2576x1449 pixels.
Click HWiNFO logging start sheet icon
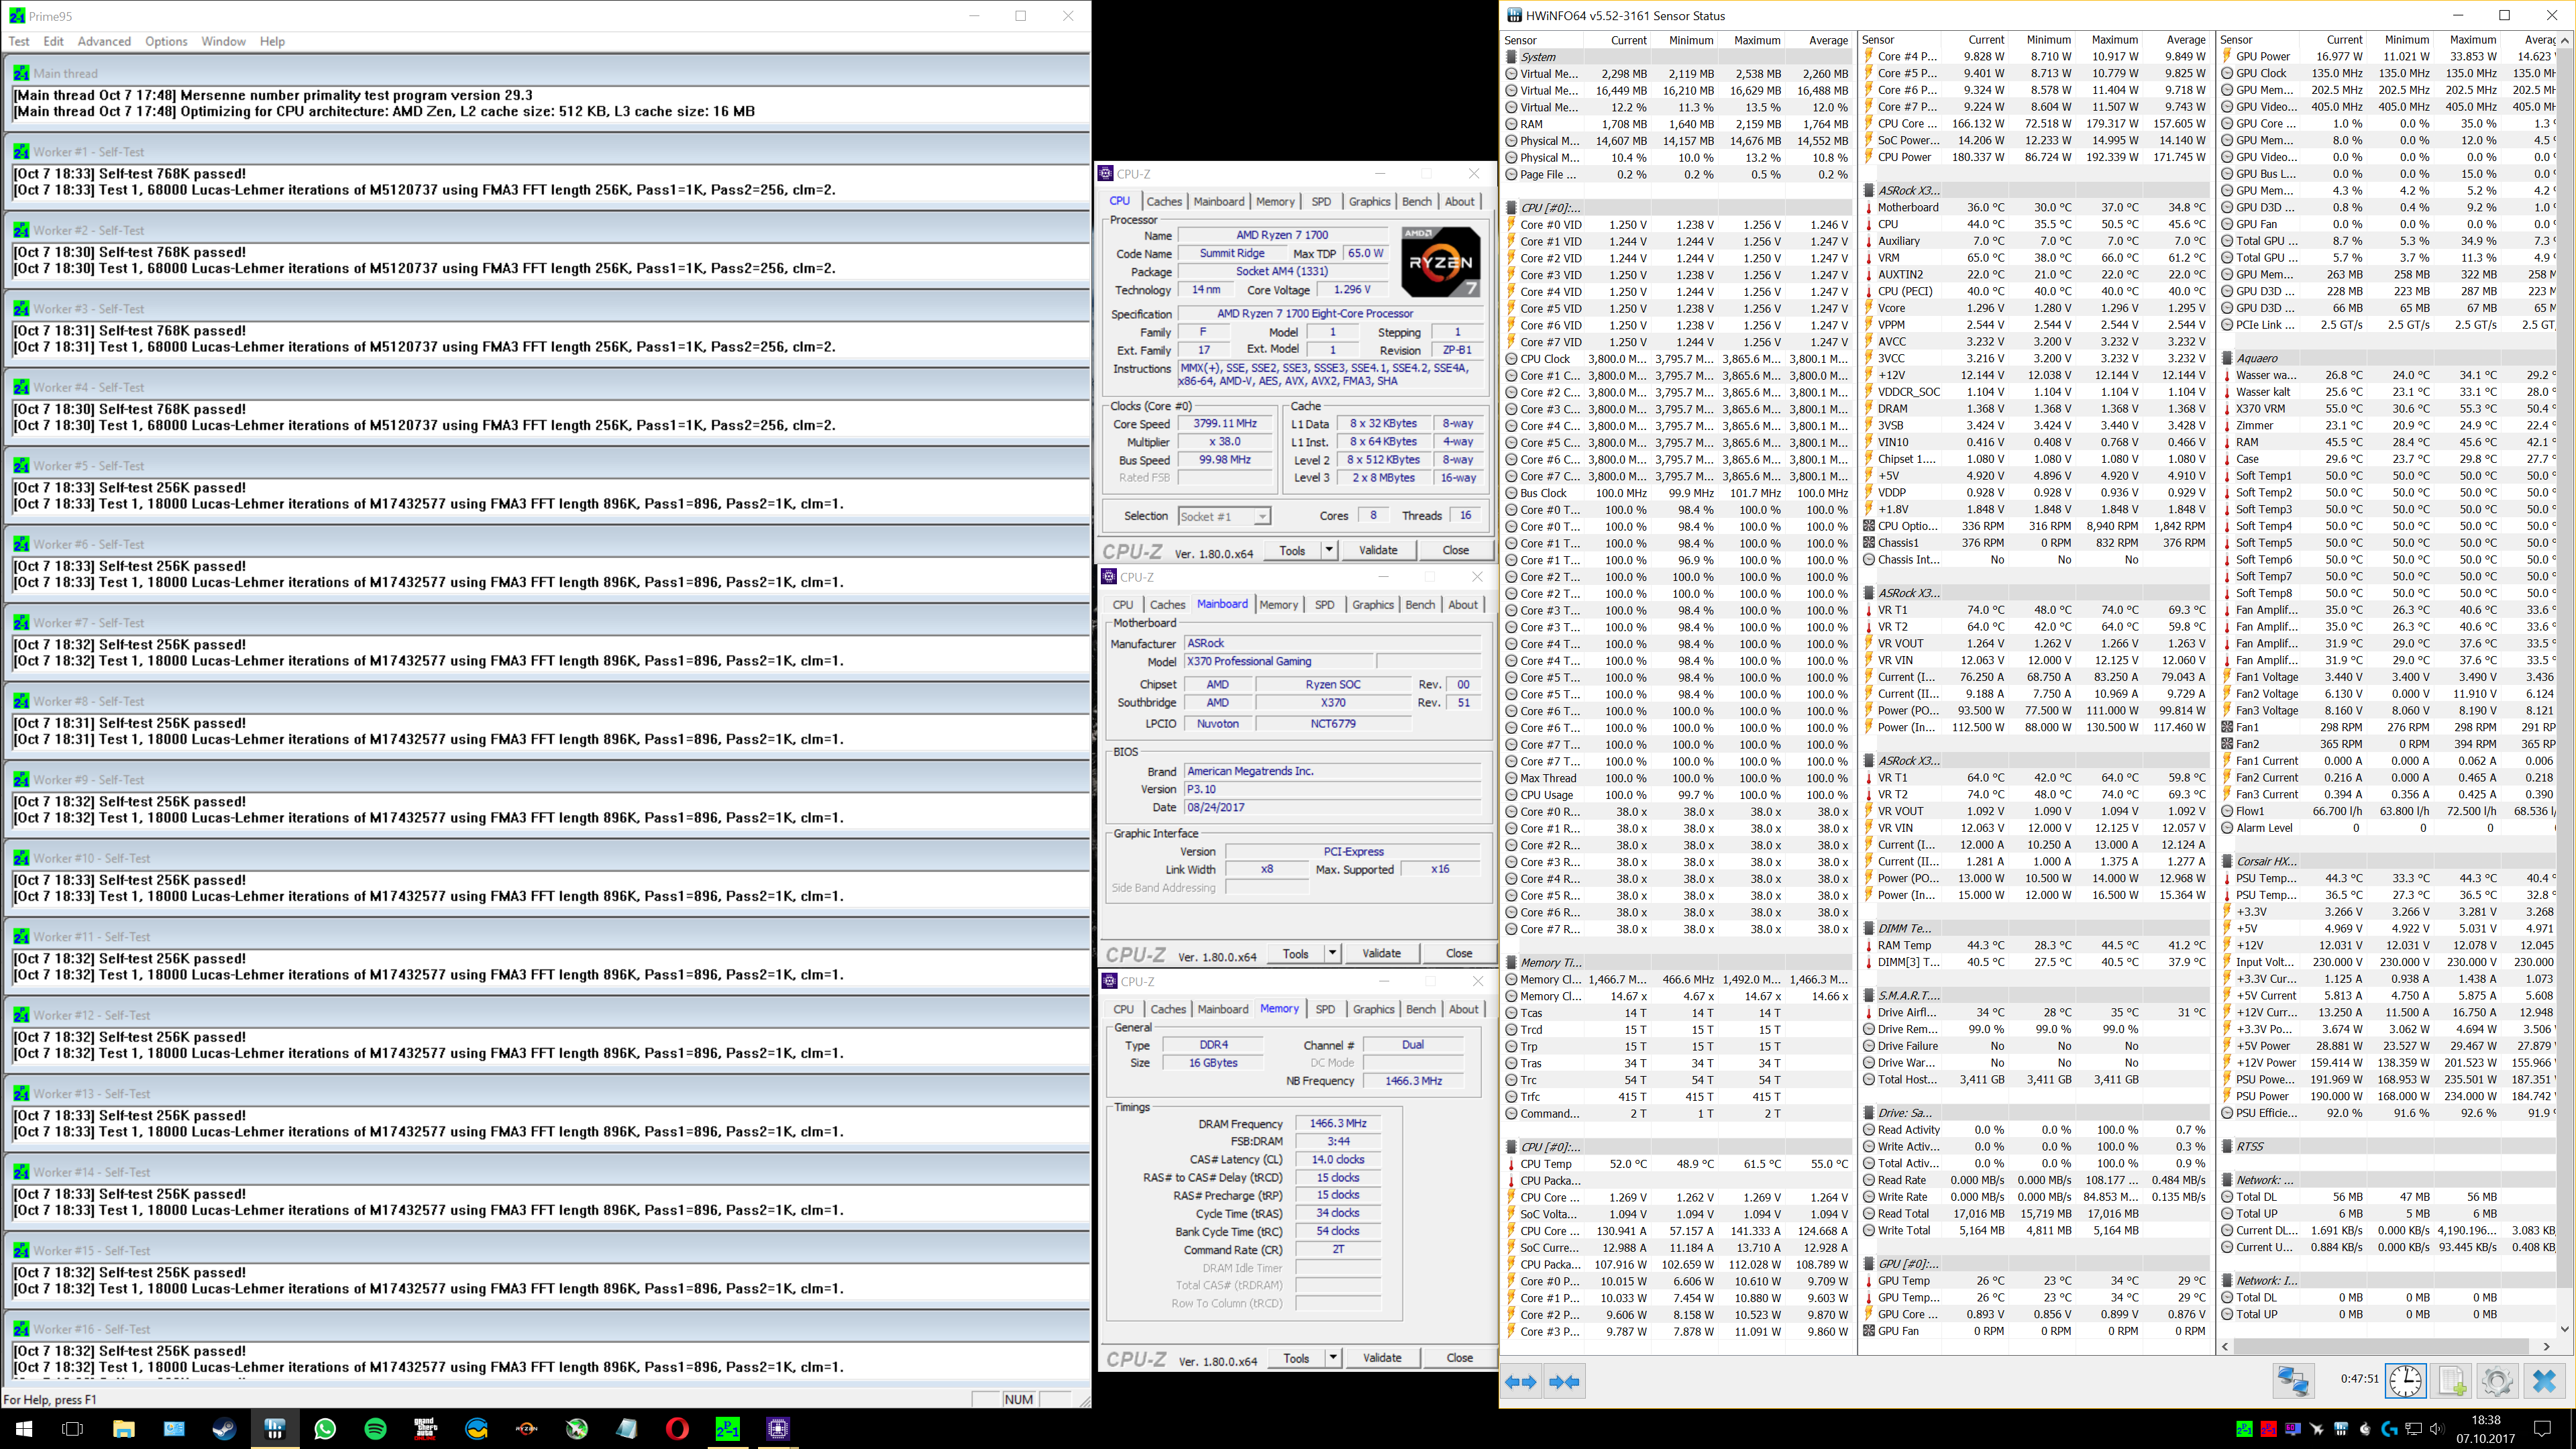coord(2452,1381)
